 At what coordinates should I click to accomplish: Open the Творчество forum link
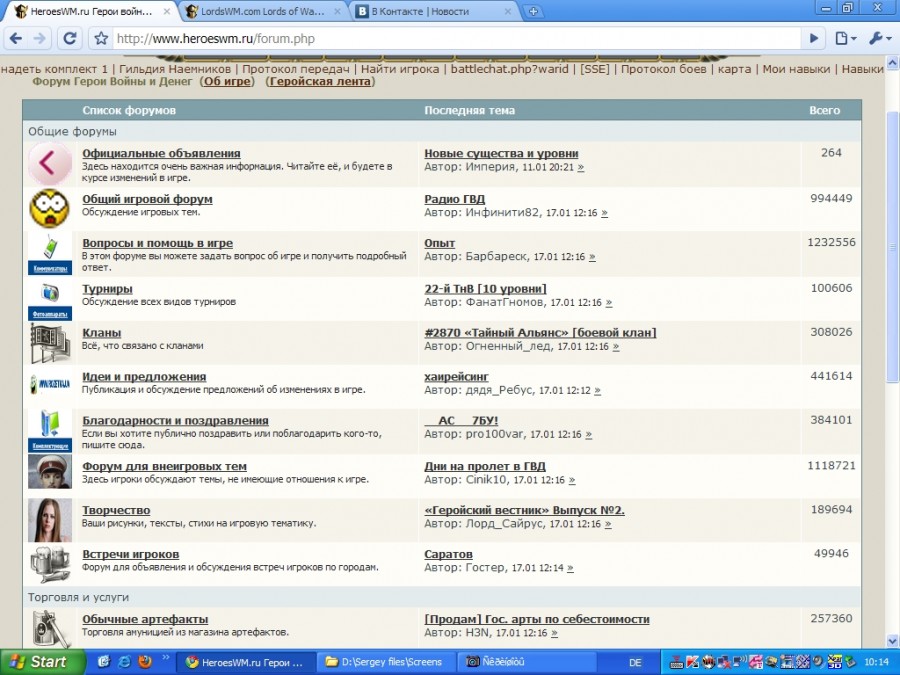coord(117,510)
